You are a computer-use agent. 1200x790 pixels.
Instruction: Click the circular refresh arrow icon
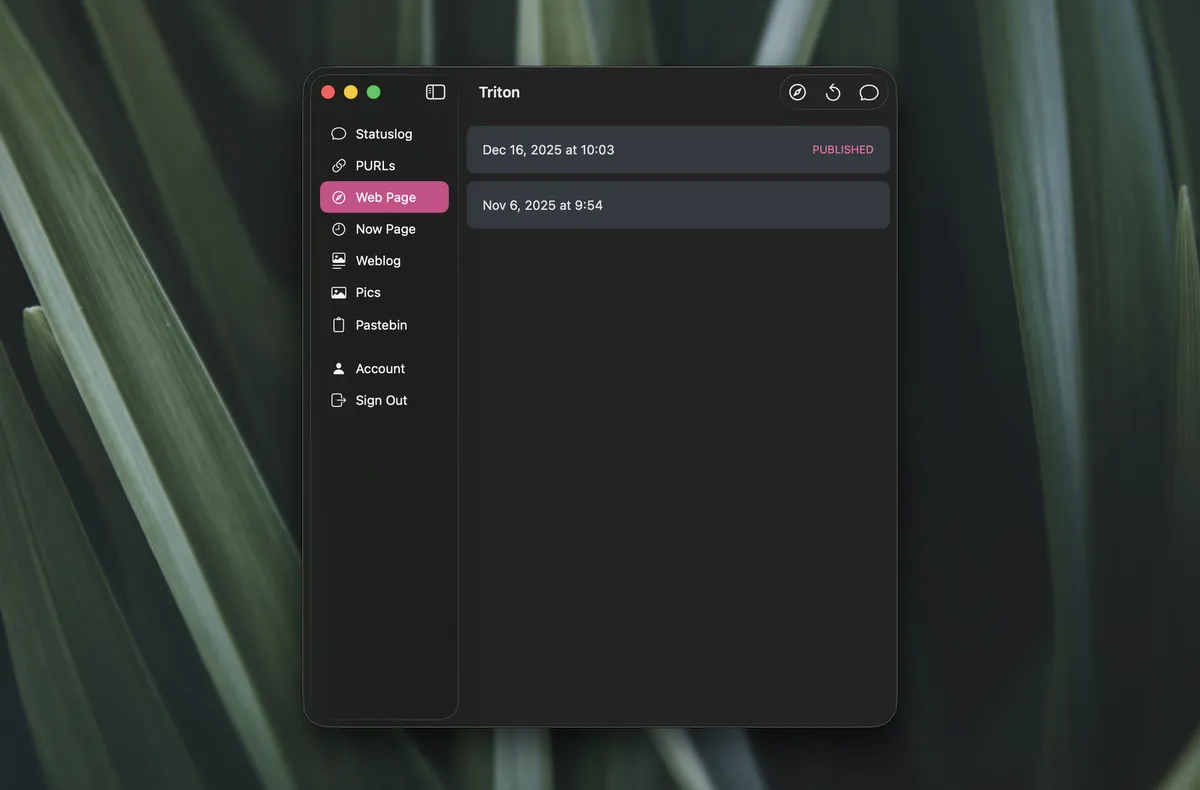(x=833, y=92)
